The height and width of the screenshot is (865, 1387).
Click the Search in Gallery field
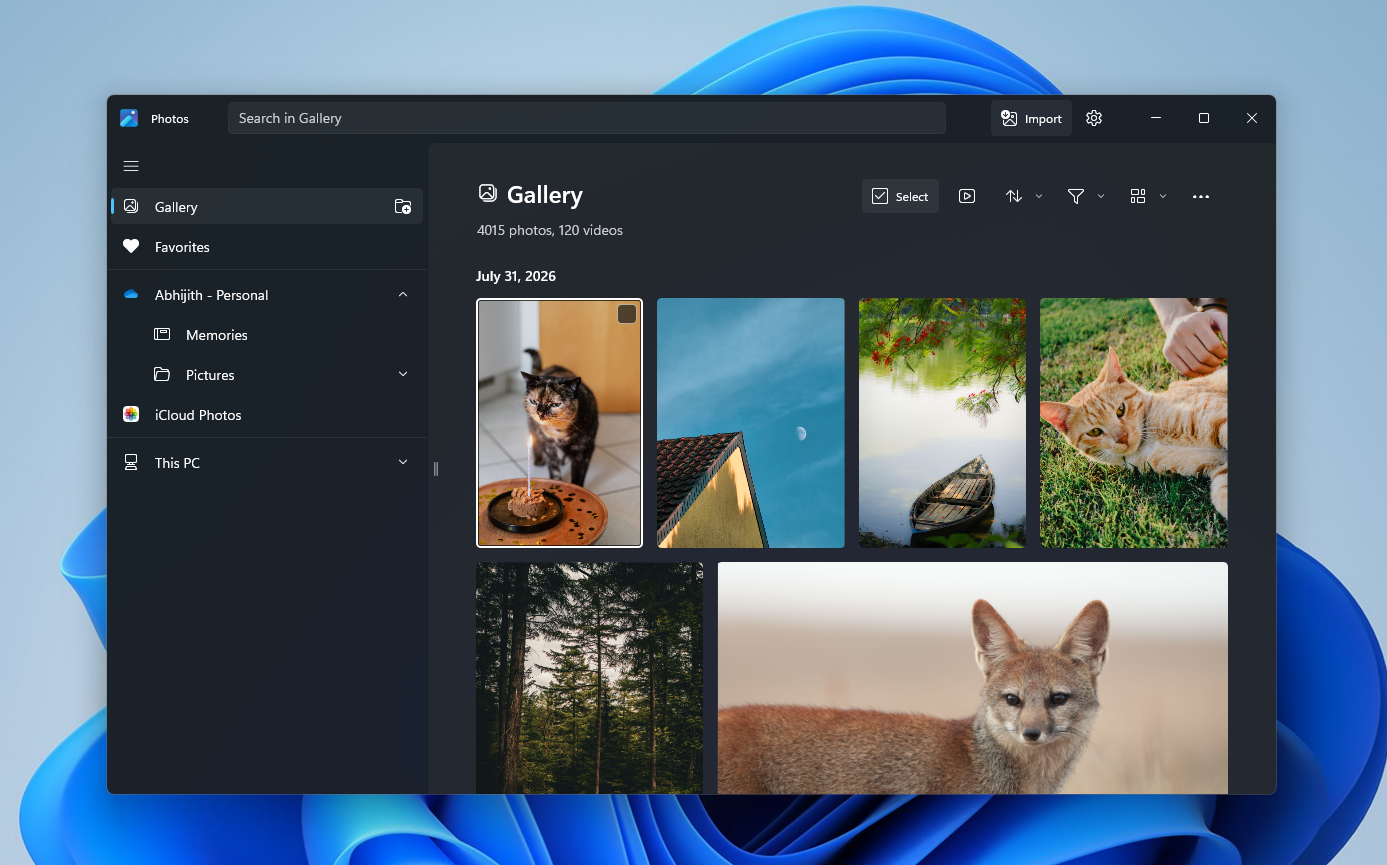click(x=586, y=118)
